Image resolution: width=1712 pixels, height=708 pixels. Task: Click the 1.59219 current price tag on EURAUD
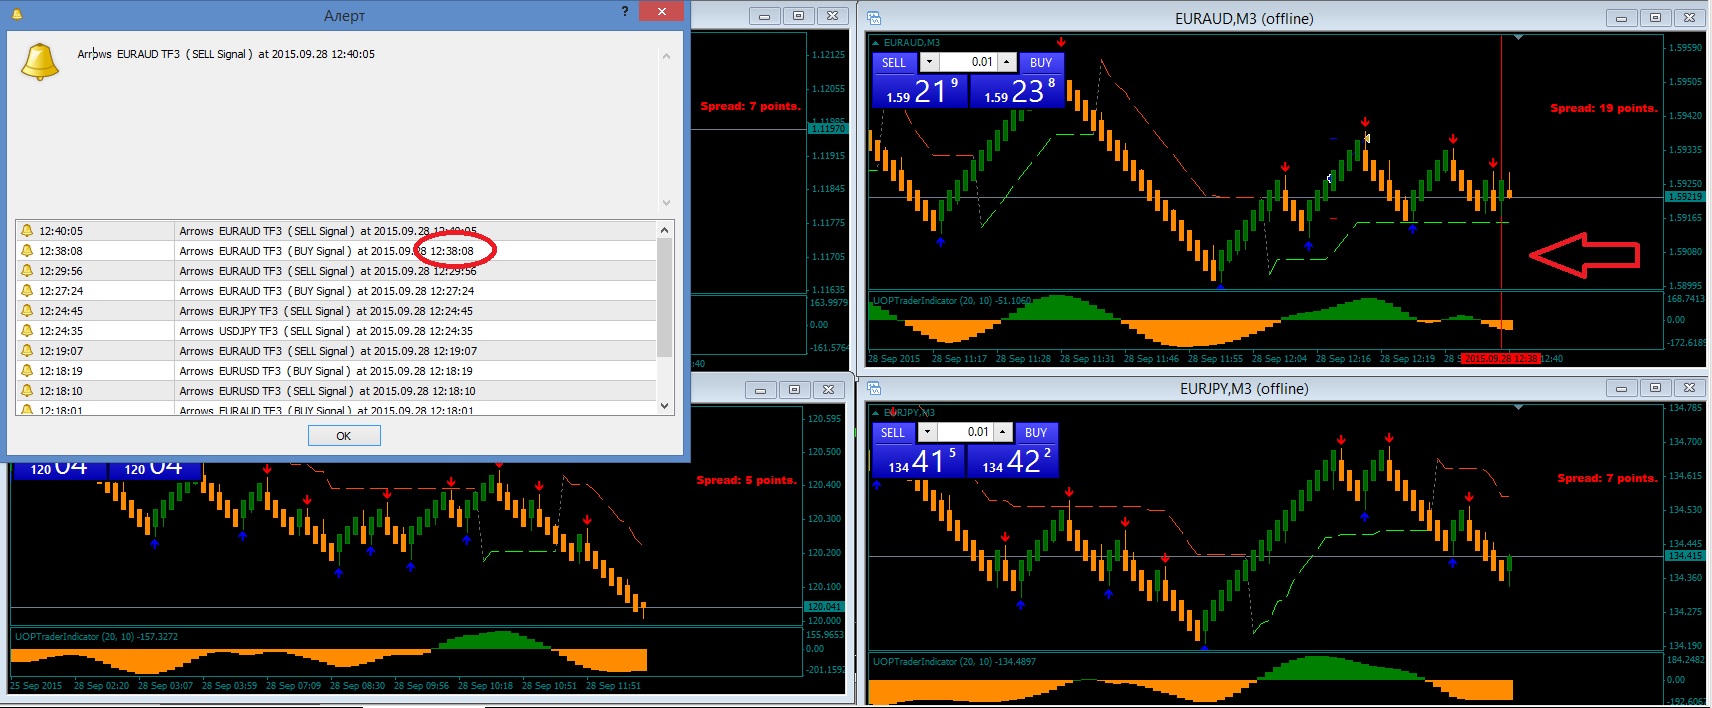coord(1684,197)
